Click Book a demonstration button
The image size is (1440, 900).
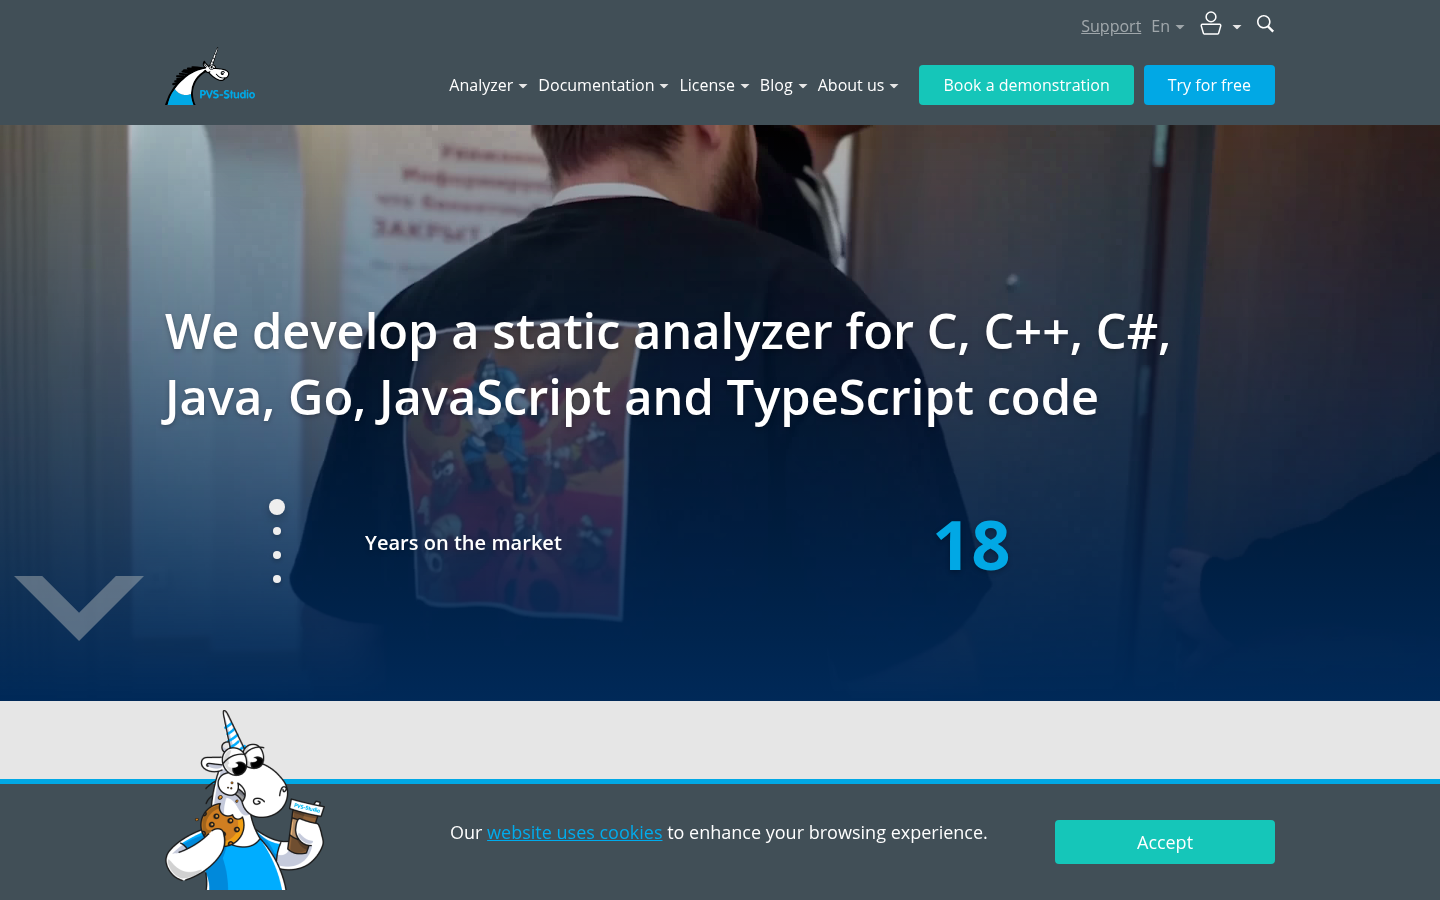pos(1026,85)
